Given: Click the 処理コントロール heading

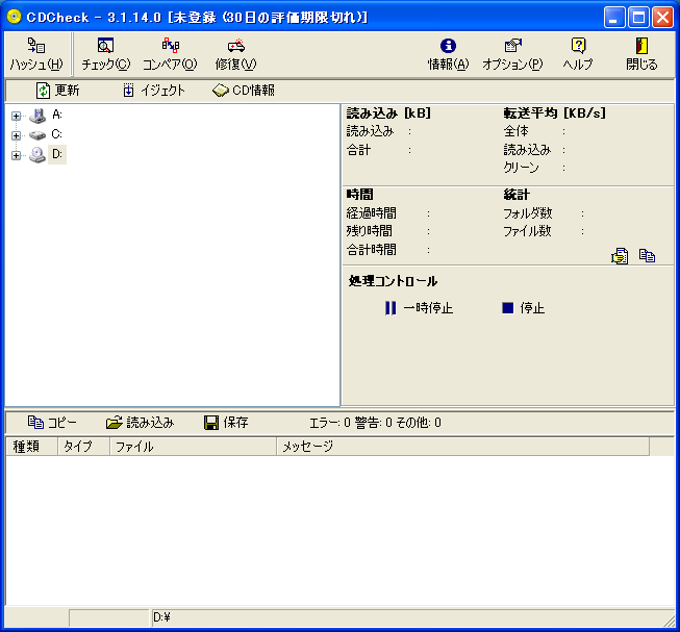Looking at the screenshot, I should click(393, 281).
